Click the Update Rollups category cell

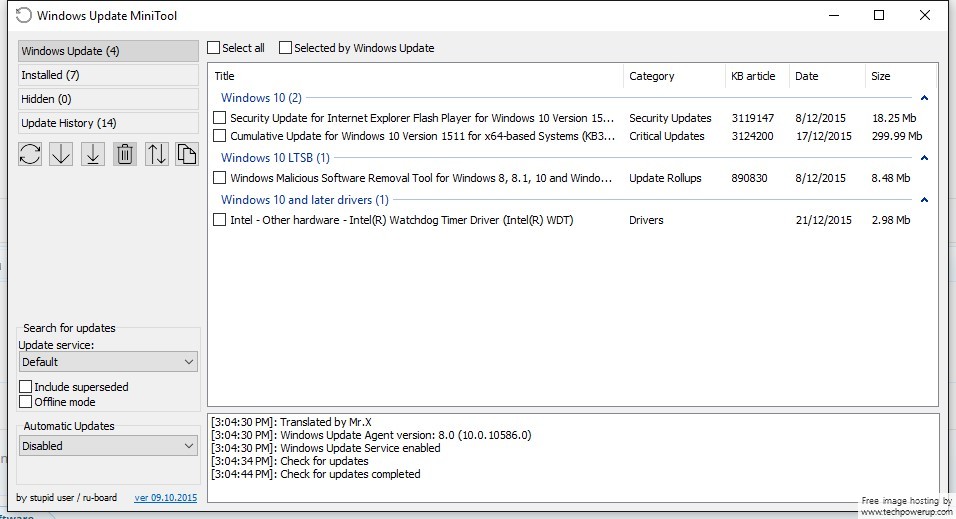point(665,178)
